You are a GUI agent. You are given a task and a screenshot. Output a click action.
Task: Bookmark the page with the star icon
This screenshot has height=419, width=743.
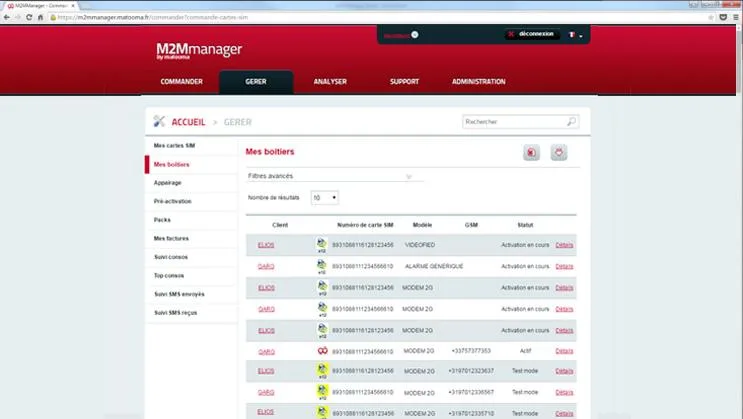pyautogui.click(x=711, y=17)
